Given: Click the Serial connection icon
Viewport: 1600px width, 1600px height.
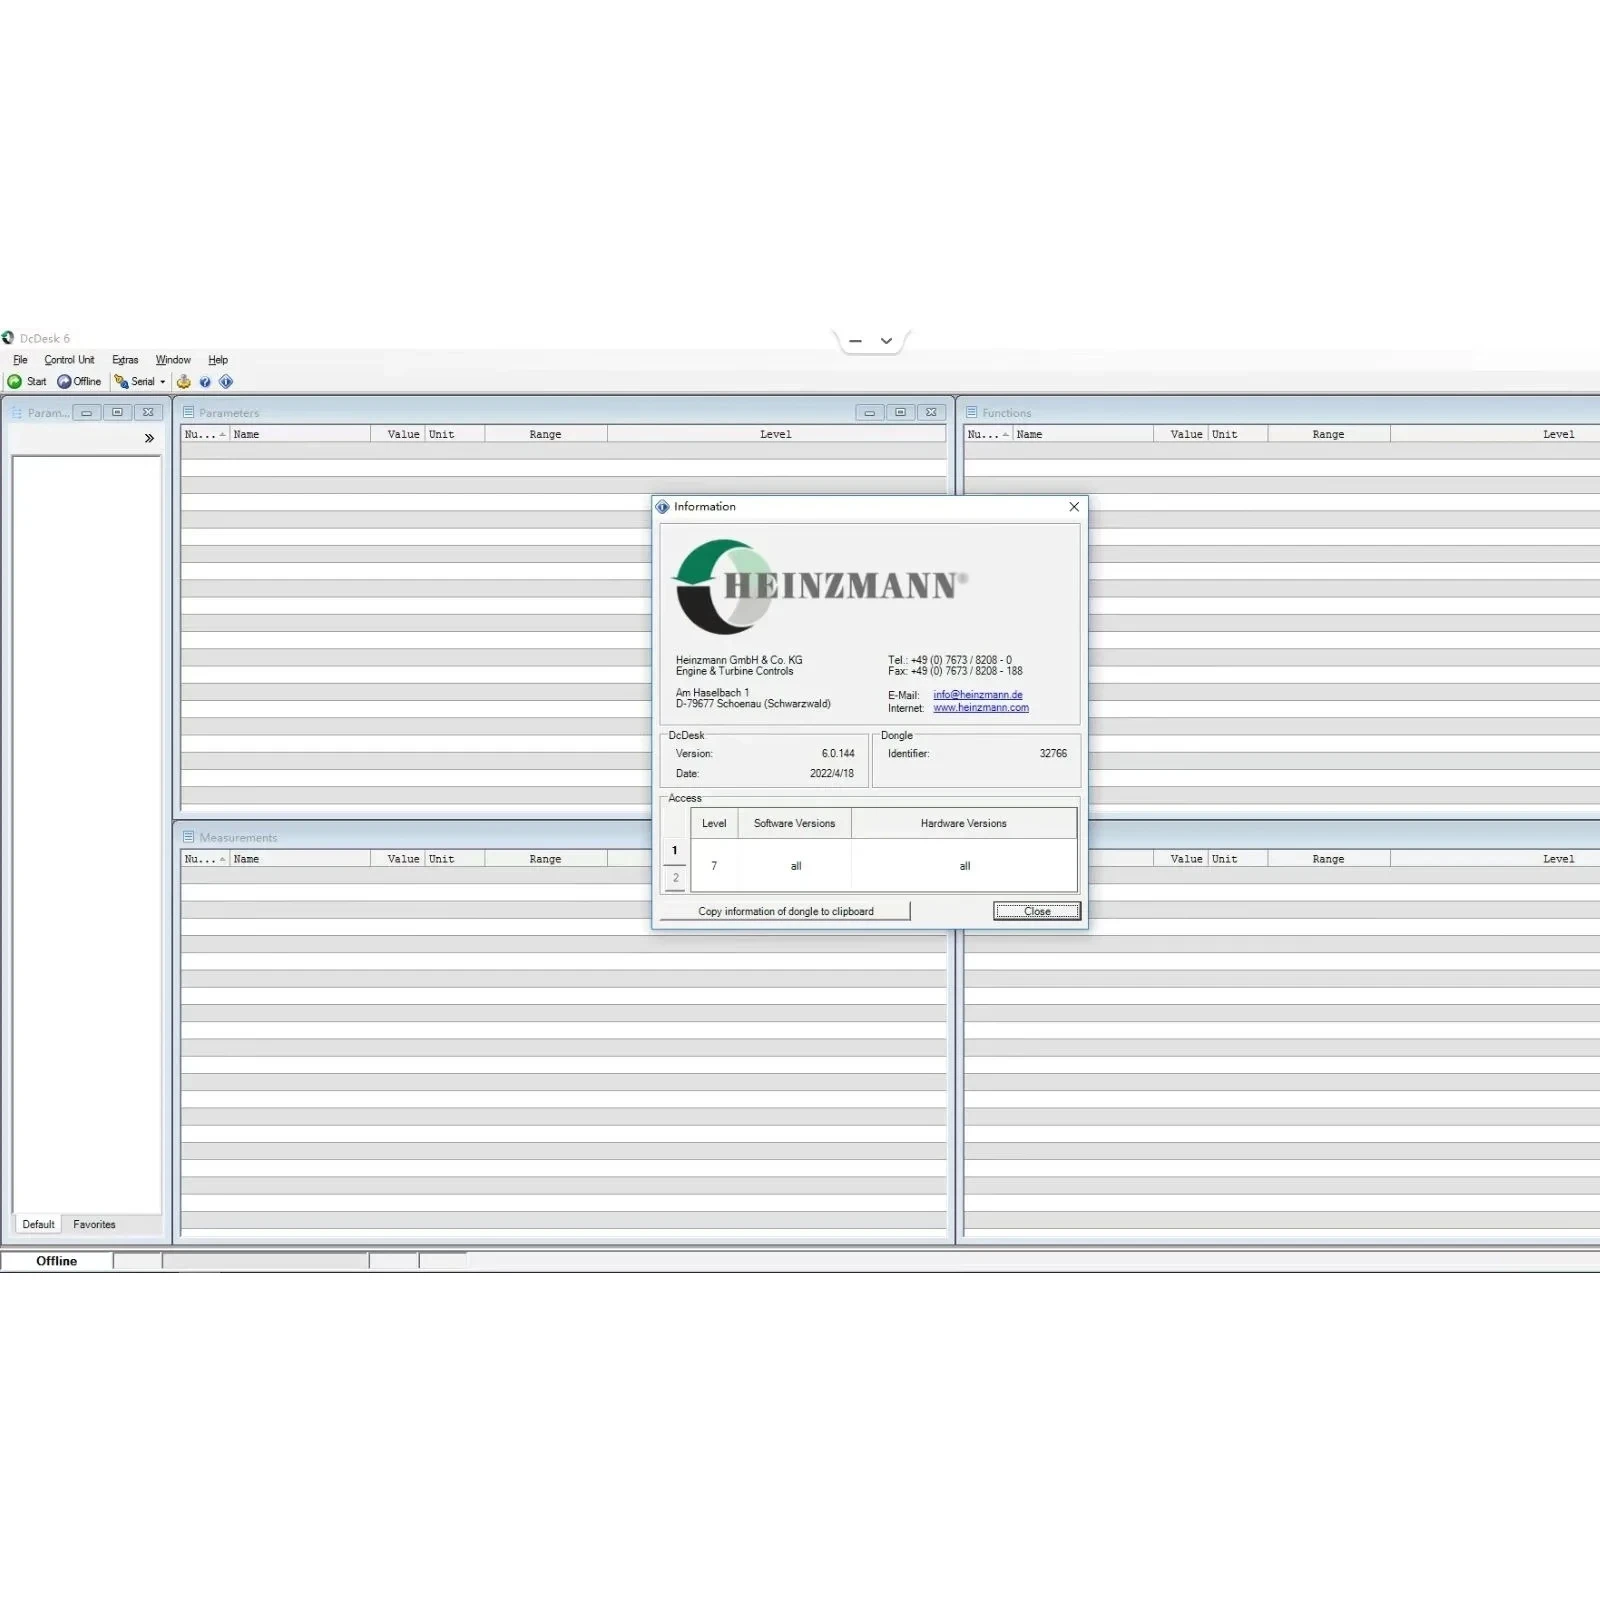Looking at the screenshot, I should point(121,381).
